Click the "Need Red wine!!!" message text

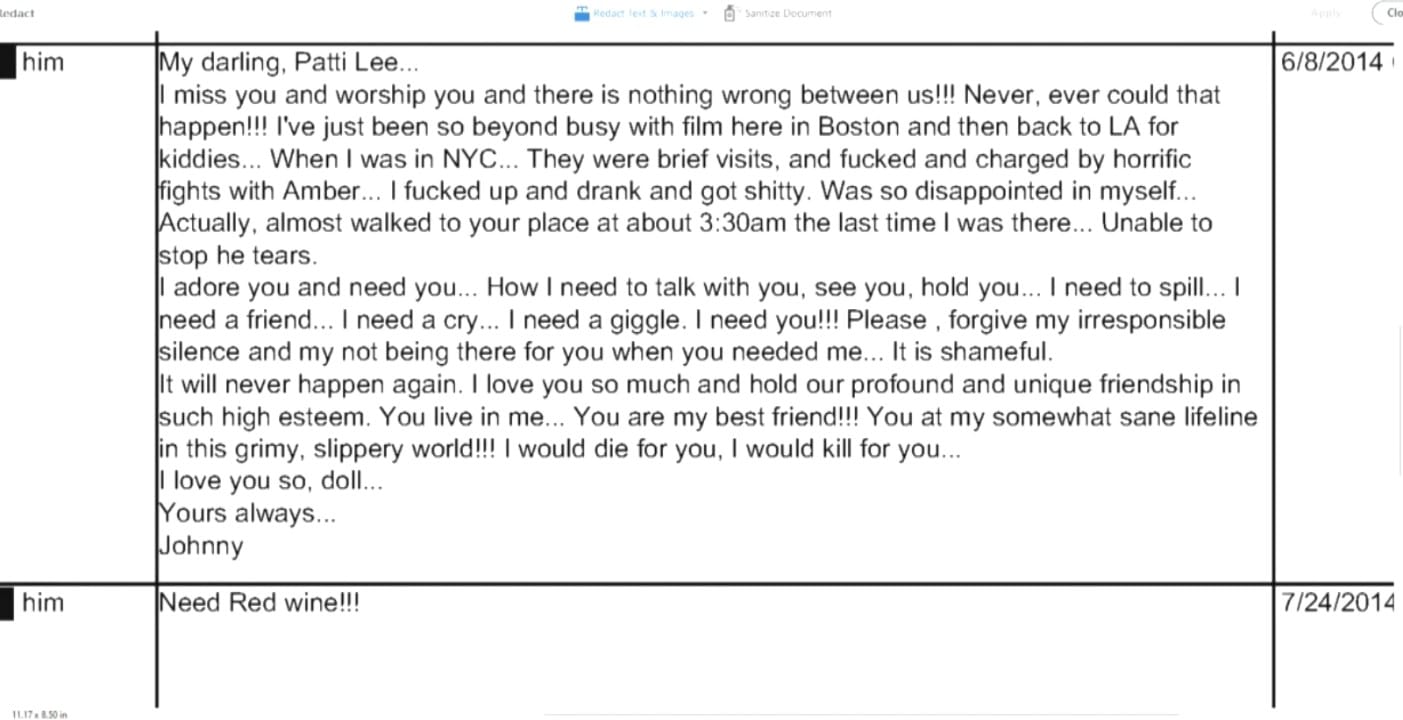259,603
